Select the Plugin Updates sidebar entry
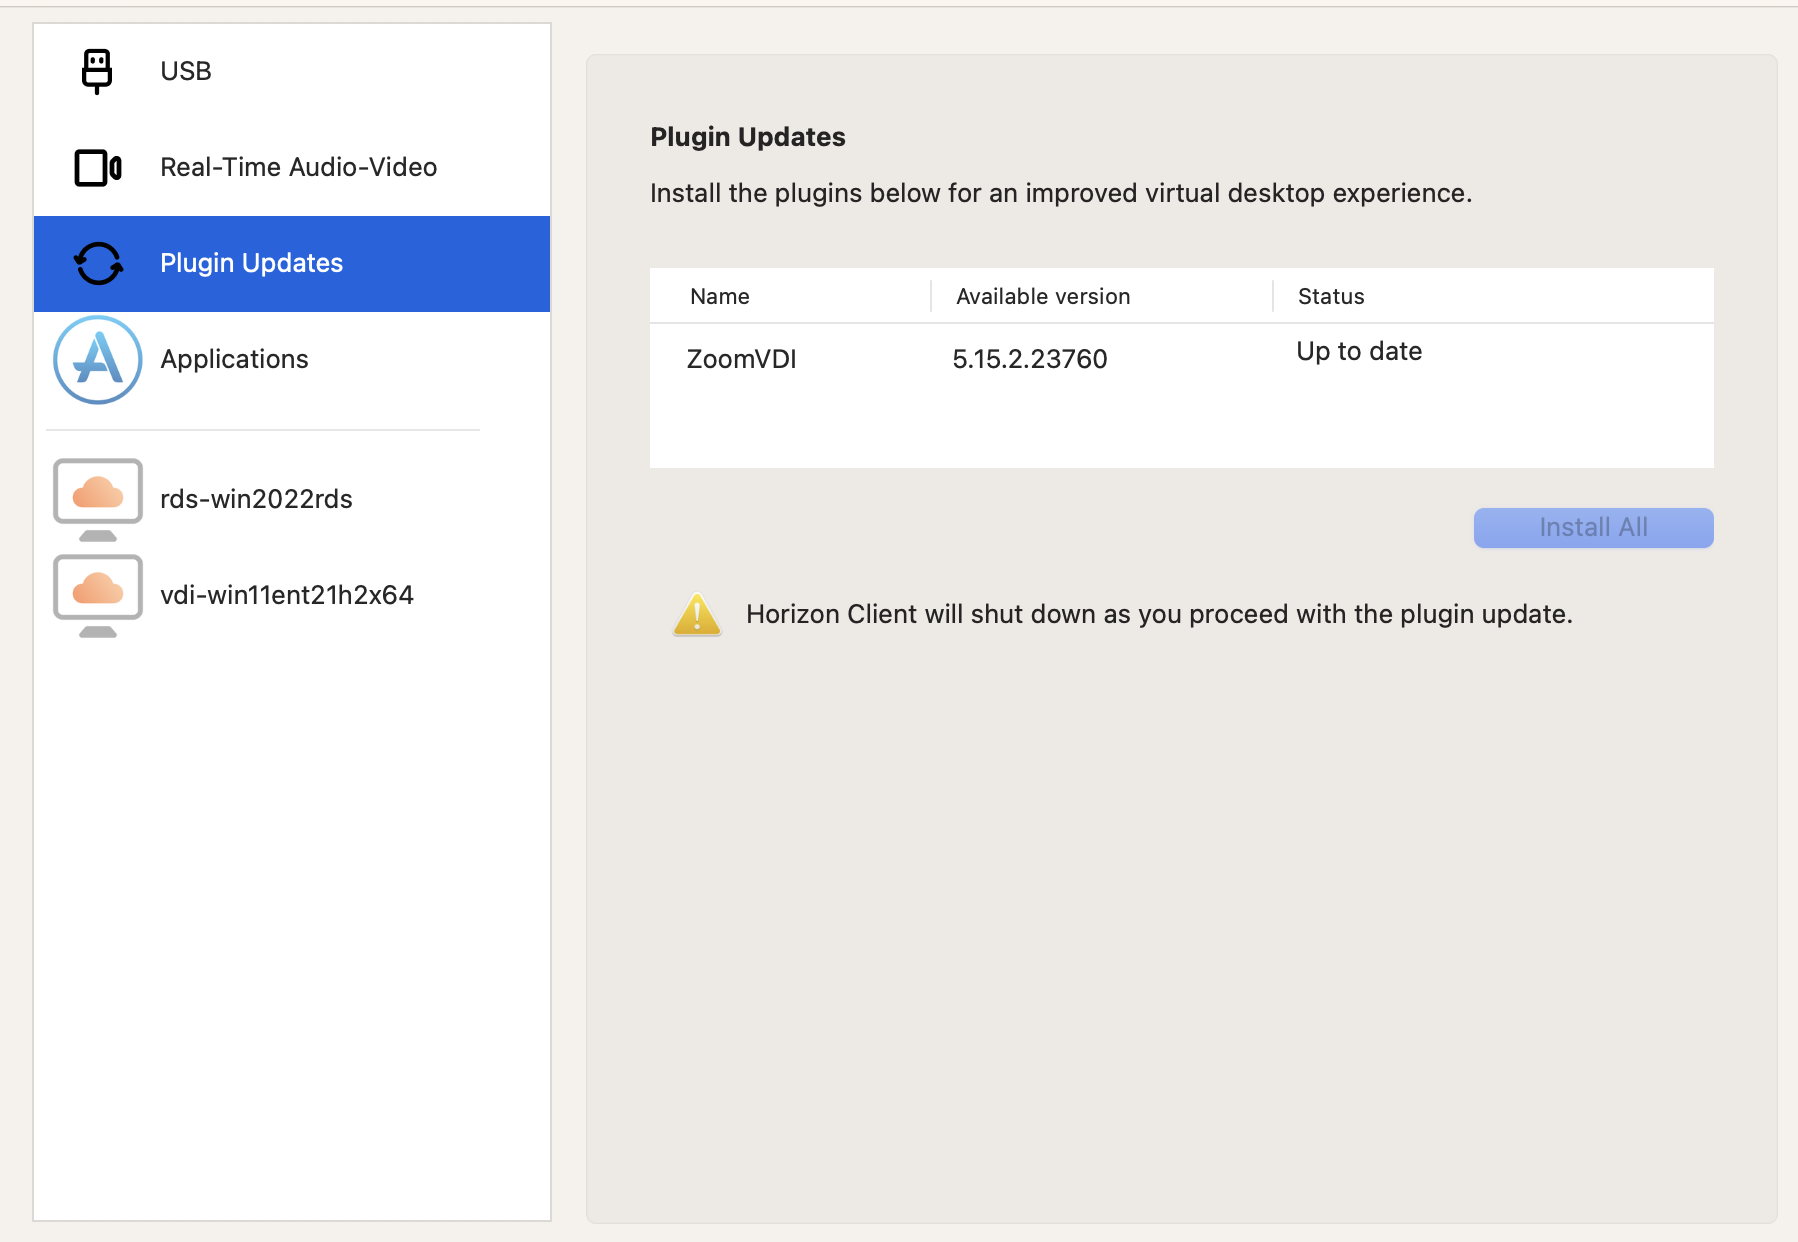The height and width of the screenshot is (1242, 1798). pos(251,263)
